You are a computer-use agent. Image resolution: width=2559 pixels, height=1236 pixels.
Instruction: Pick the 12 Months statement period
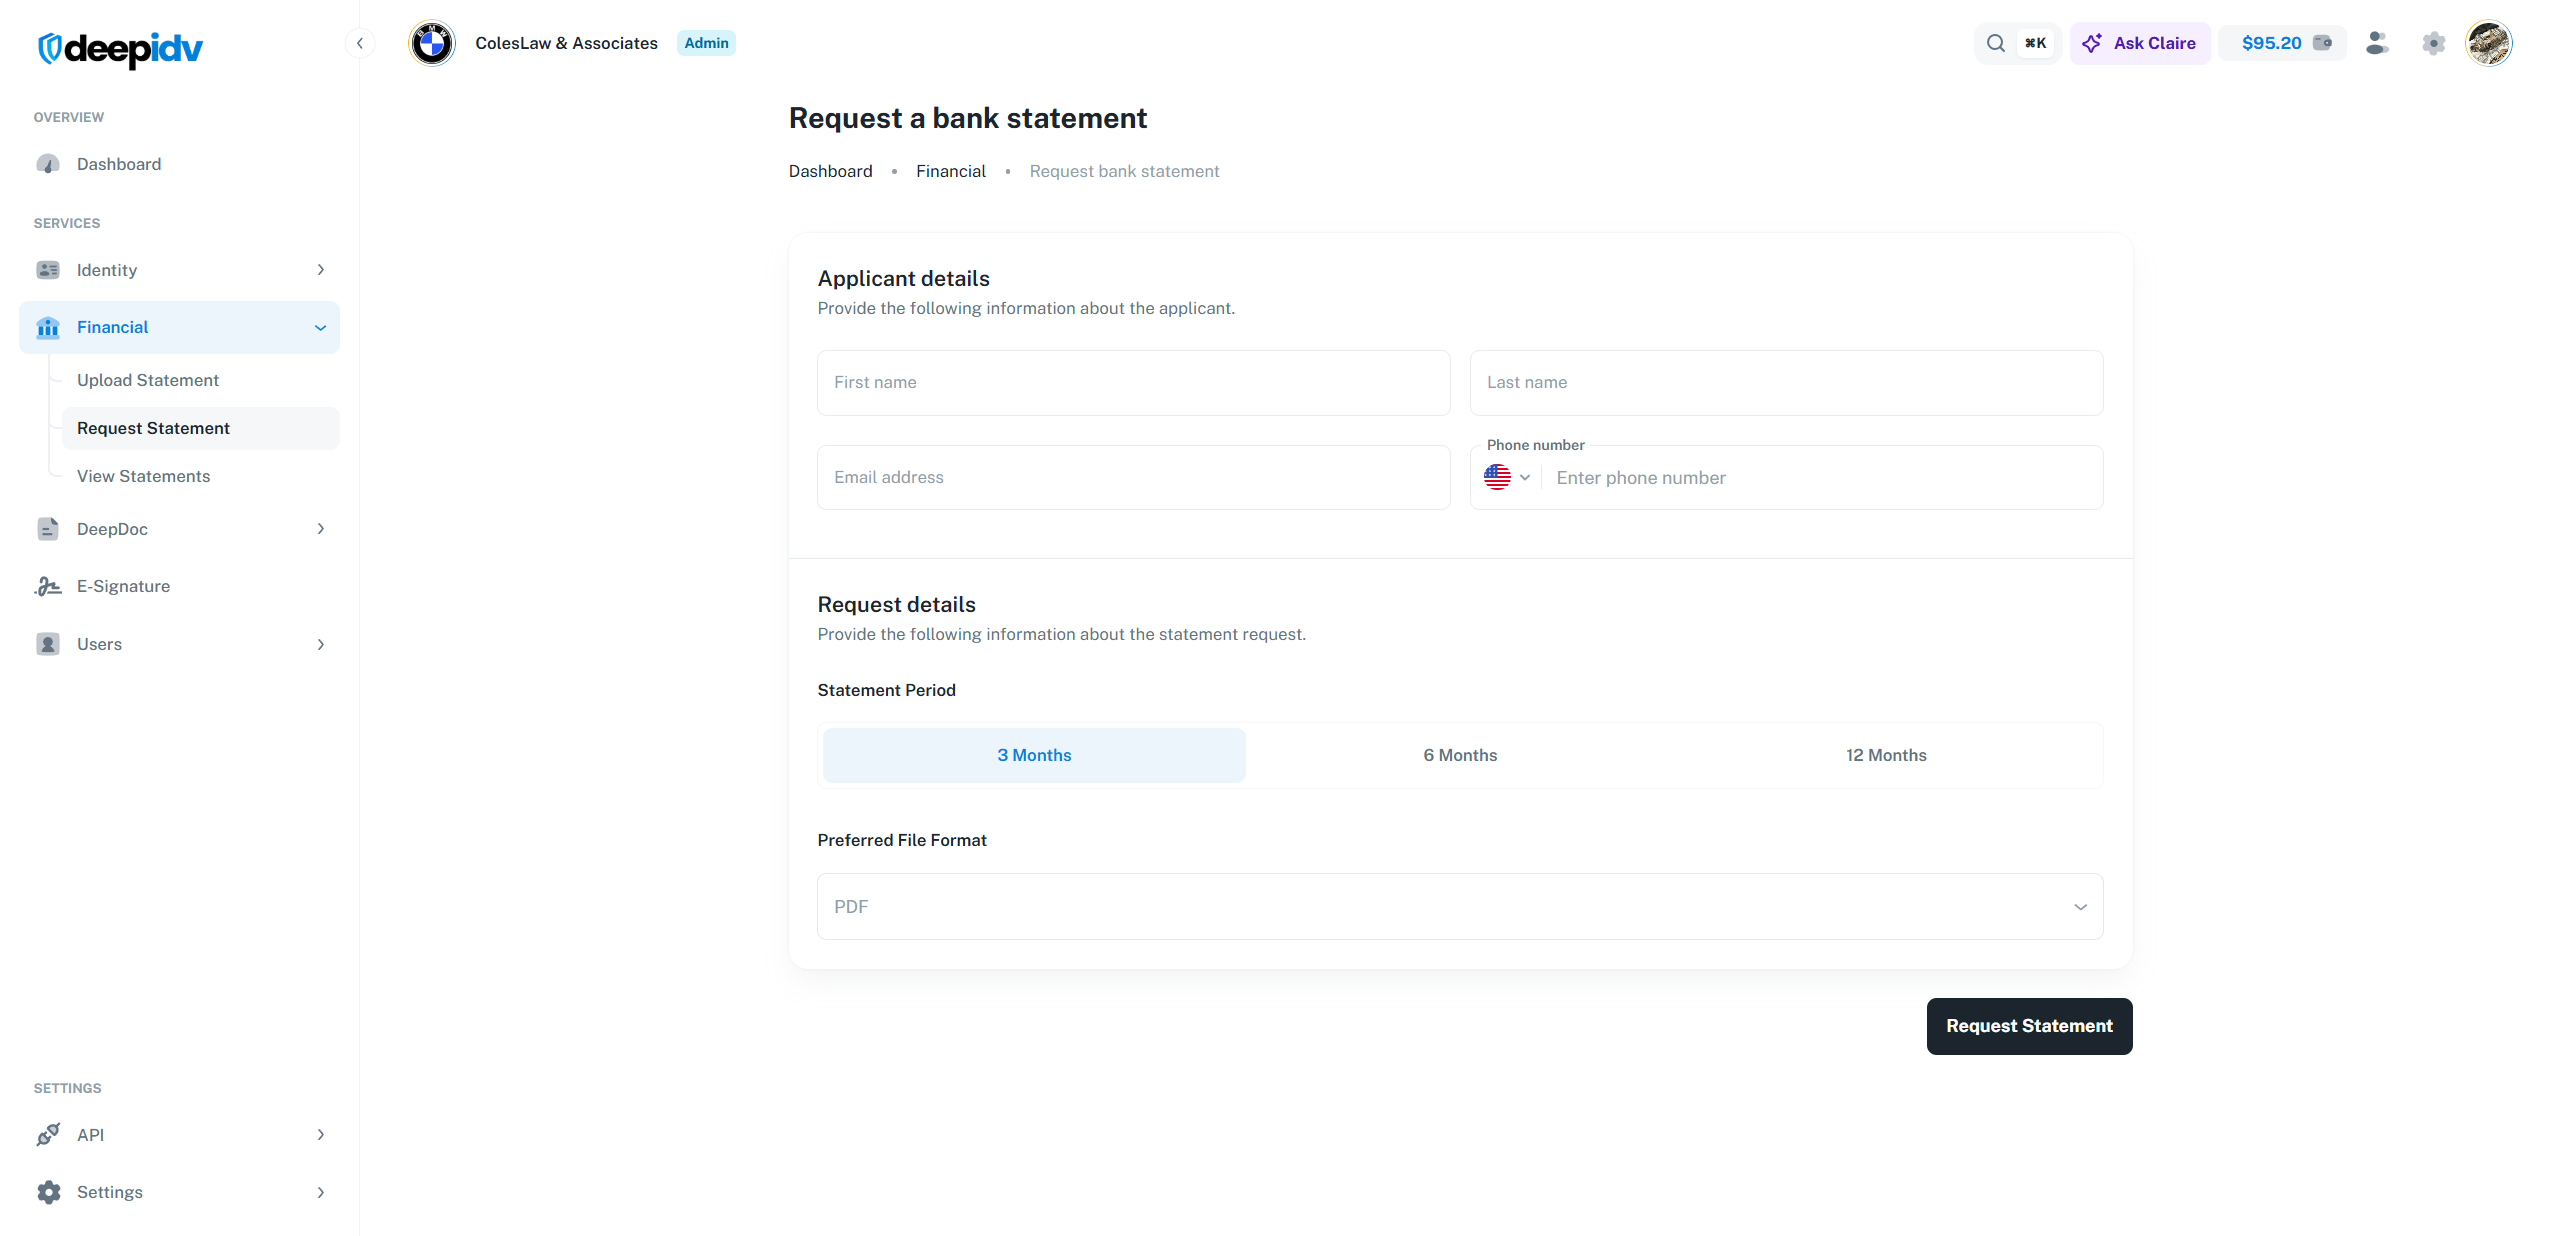(x=1885, y=755)
